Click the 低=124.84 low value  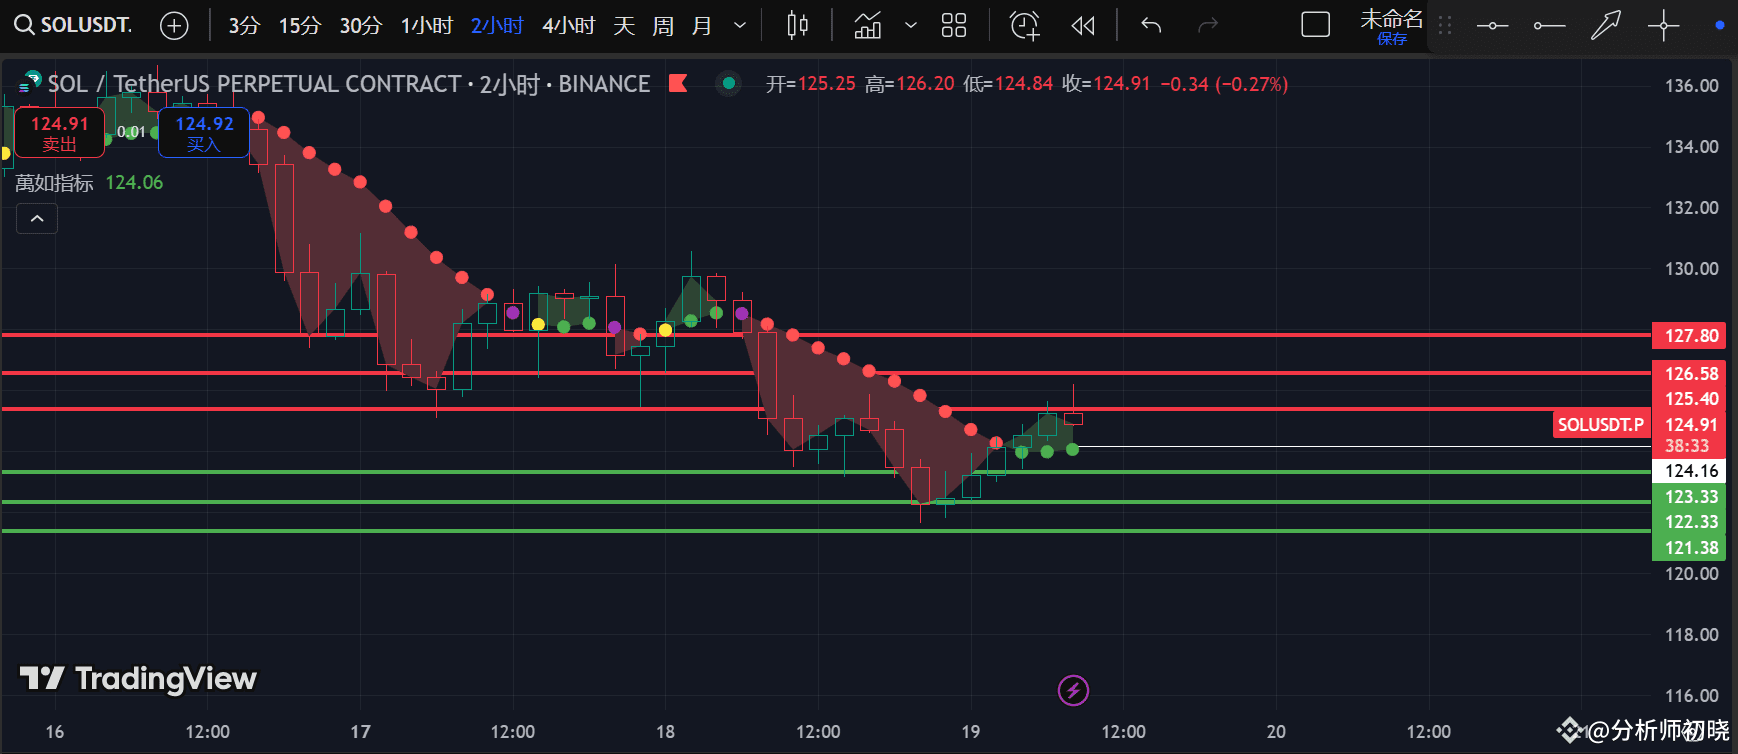[x=1008, y=84]
